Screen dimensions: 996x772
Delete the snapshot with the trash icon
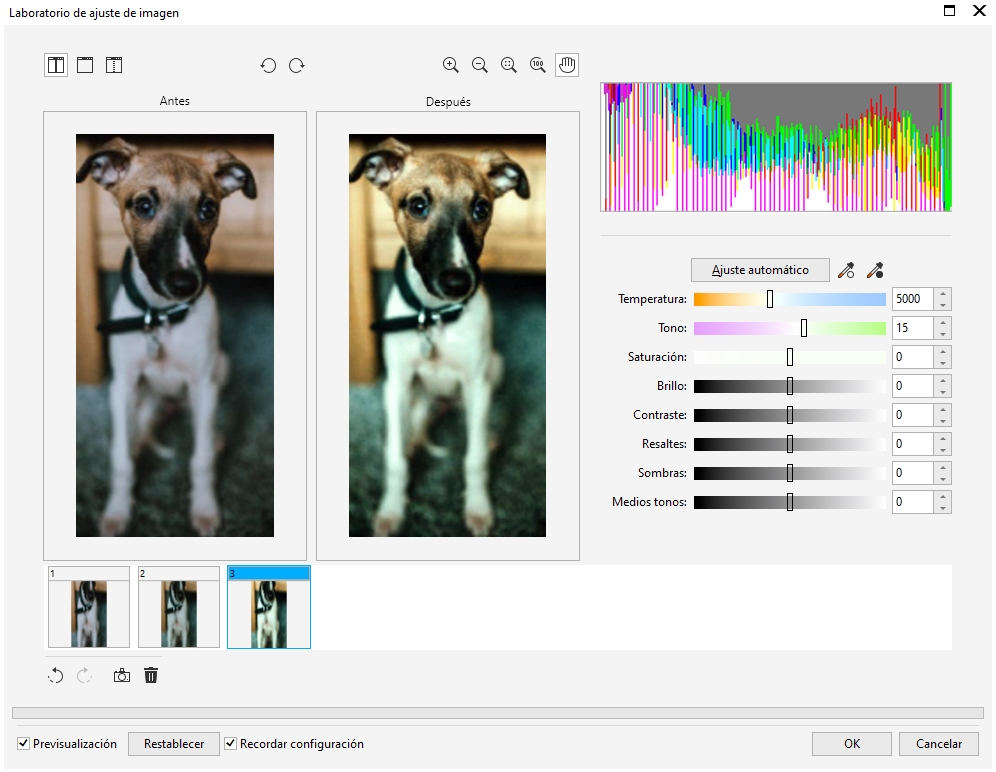tap(151, 676)
